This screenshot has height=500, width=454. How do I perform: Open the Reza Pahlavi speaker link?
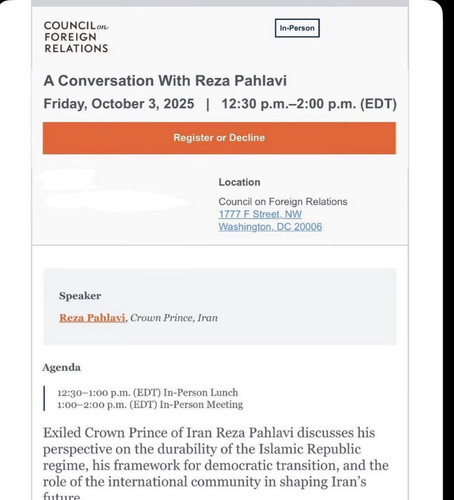coord(92,318)
